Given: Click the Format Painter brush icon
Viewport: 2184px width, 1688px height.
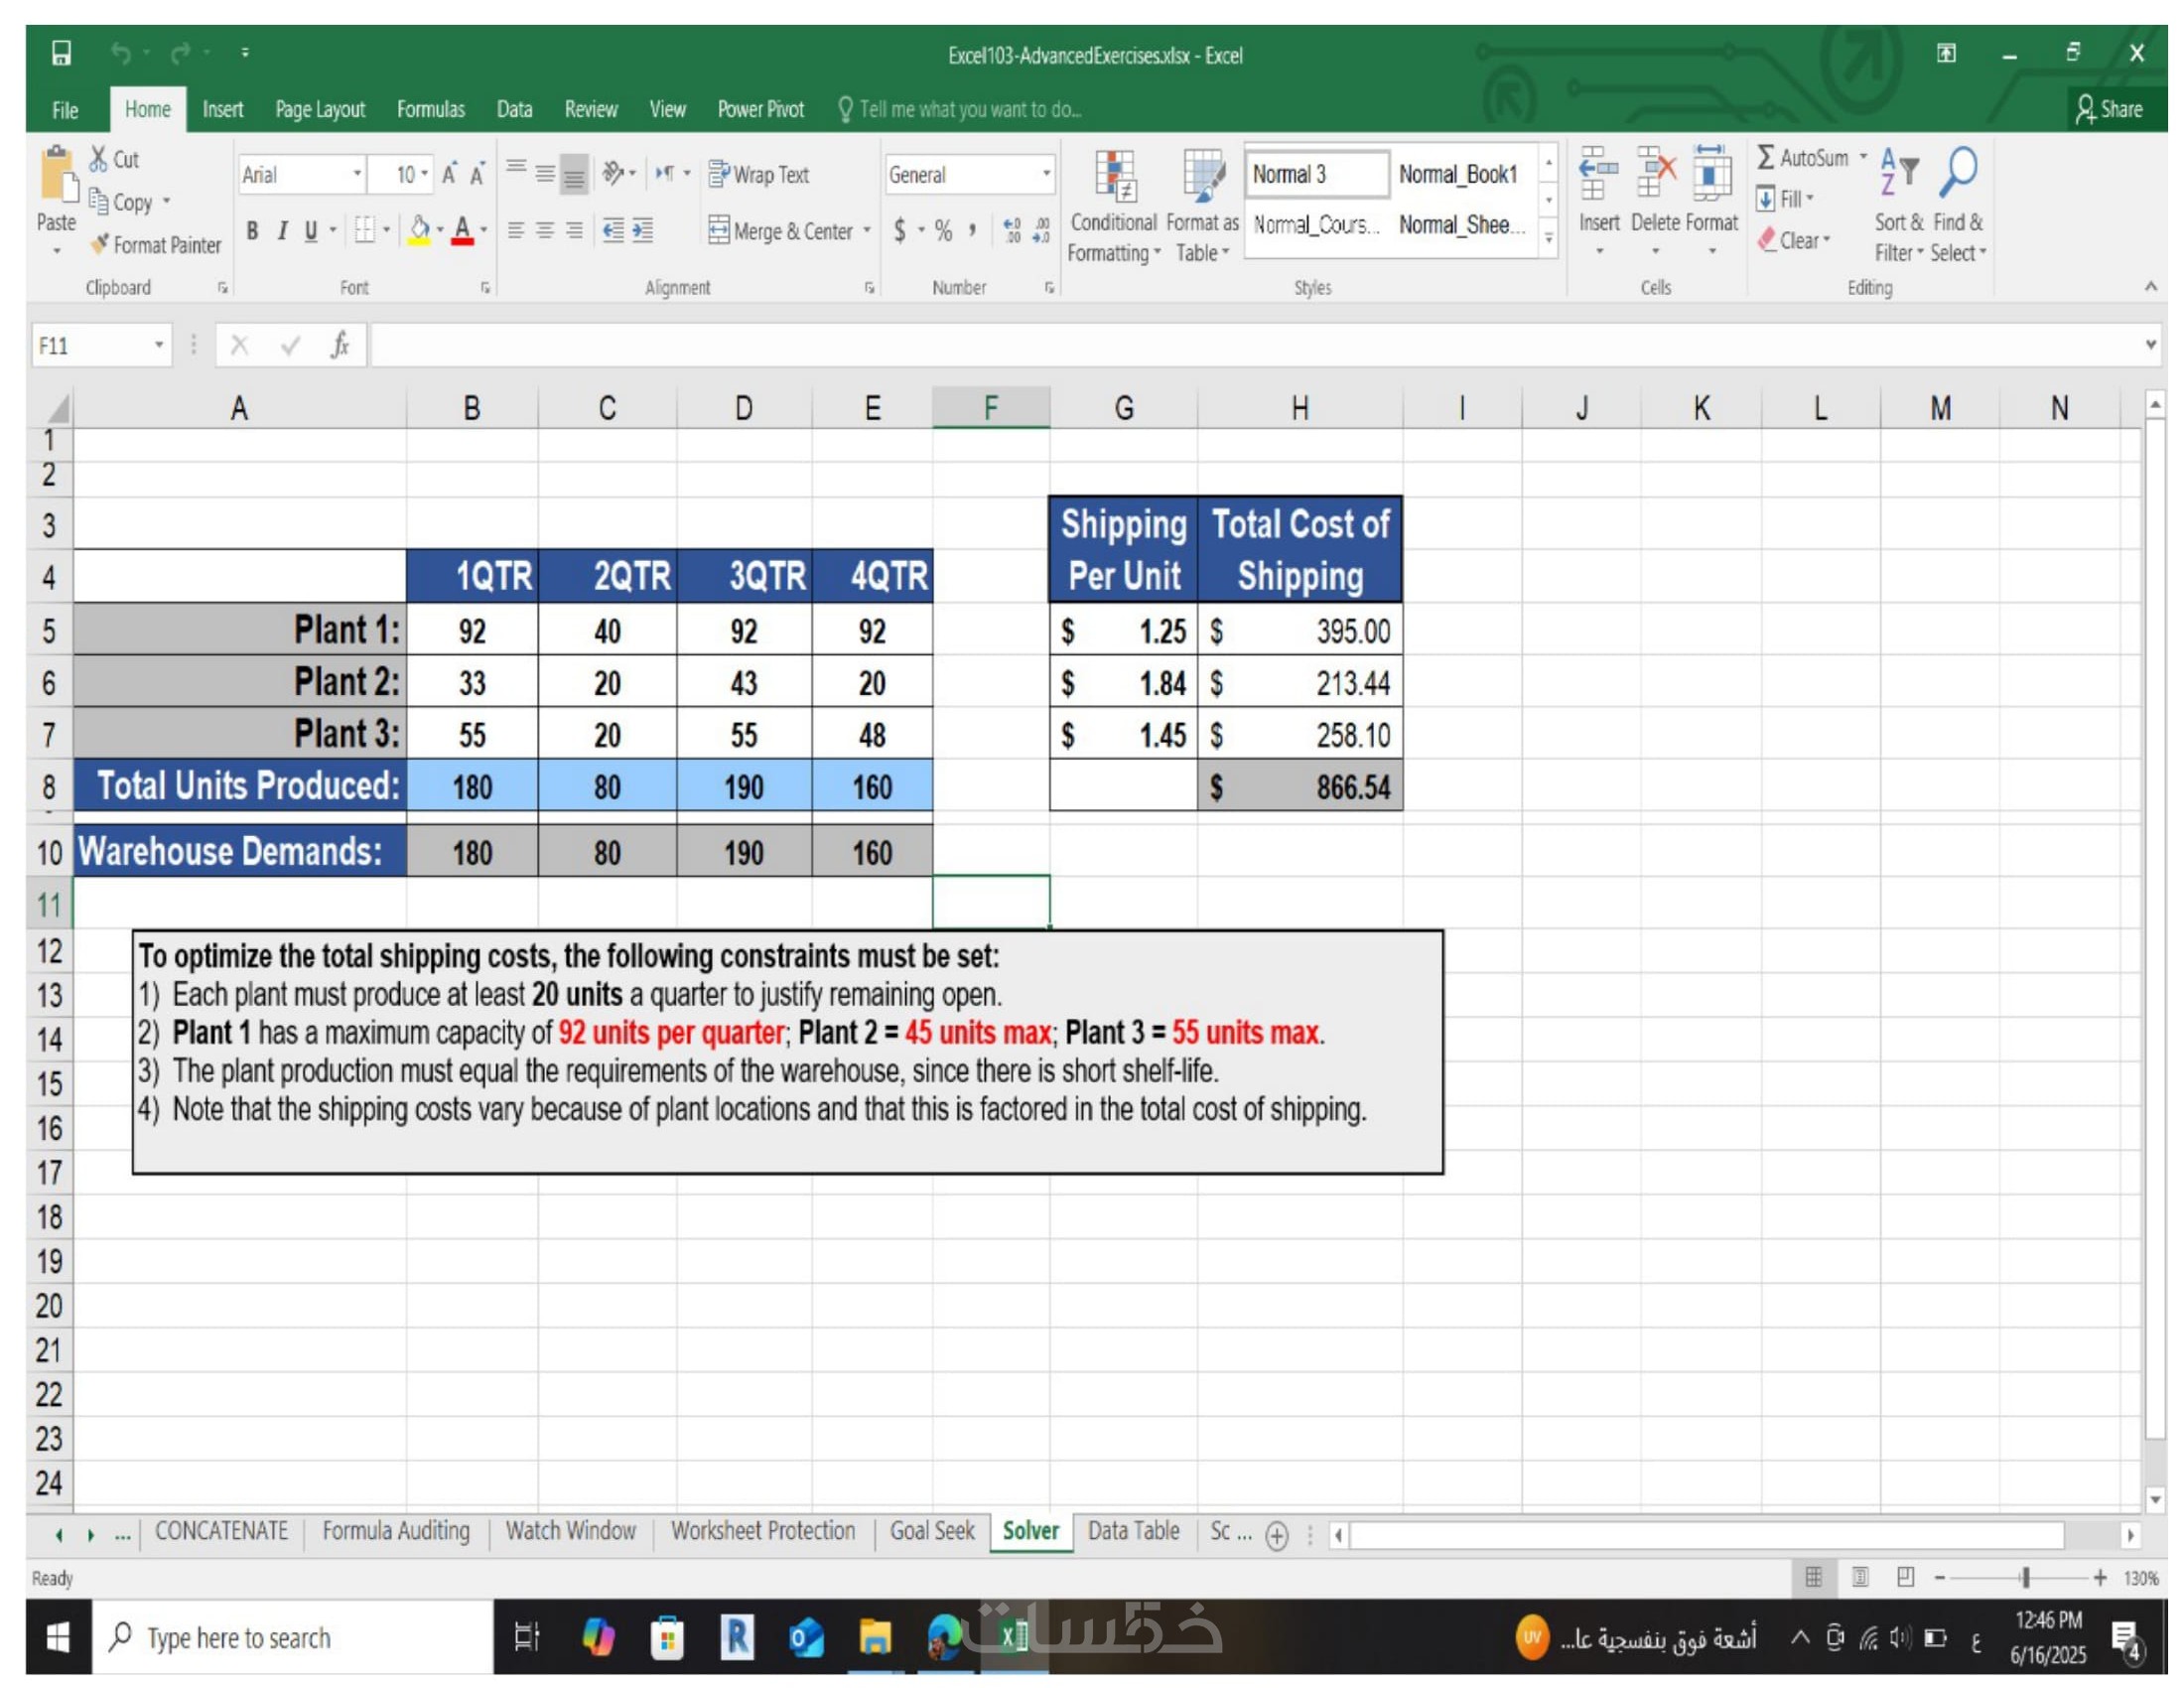Looking at the screenshot, I should [99, 244].
